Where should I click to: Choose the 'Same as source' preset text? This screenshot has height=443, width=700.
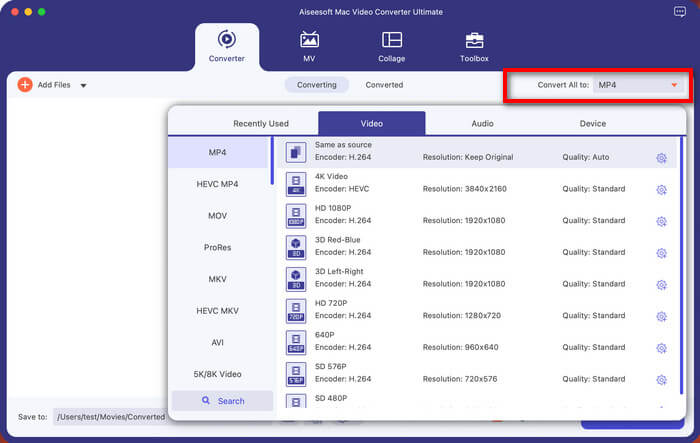click(343, 145)
